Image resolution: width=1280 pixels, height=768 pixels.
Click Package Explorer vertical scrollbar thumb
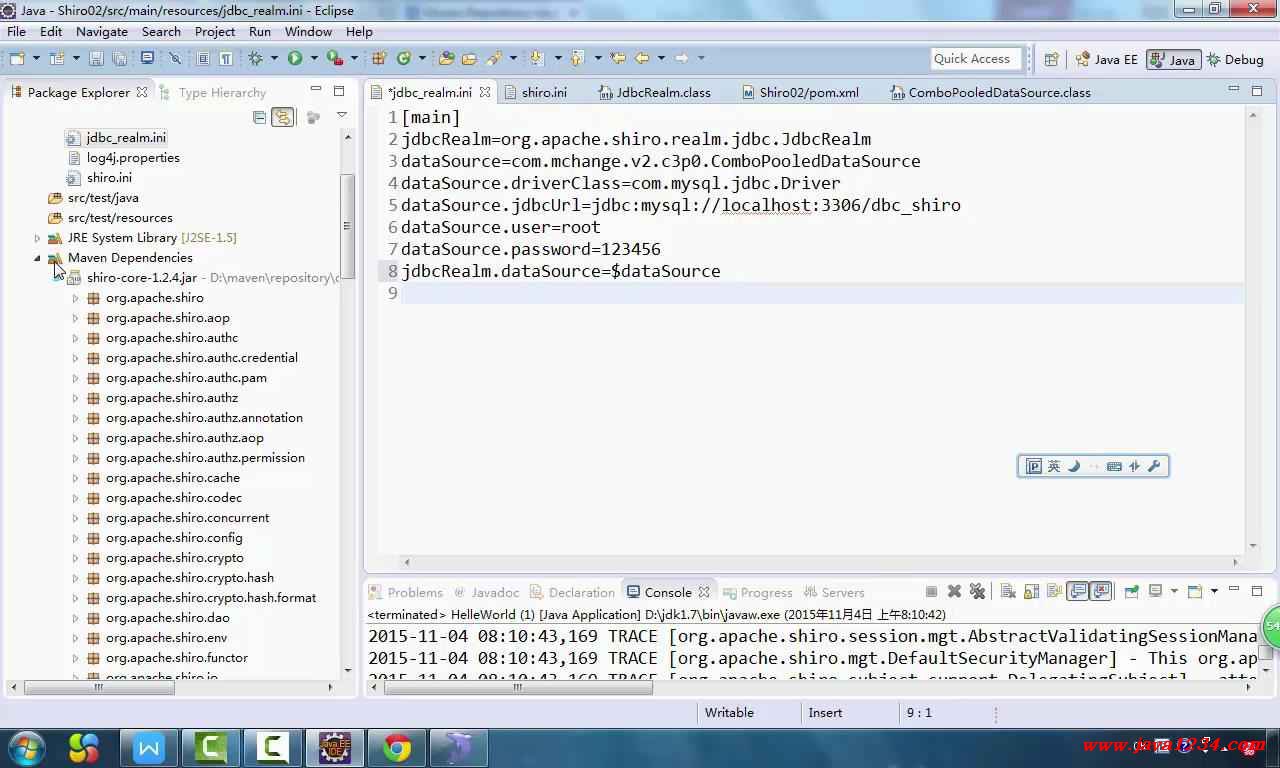[x=347, y=225]
